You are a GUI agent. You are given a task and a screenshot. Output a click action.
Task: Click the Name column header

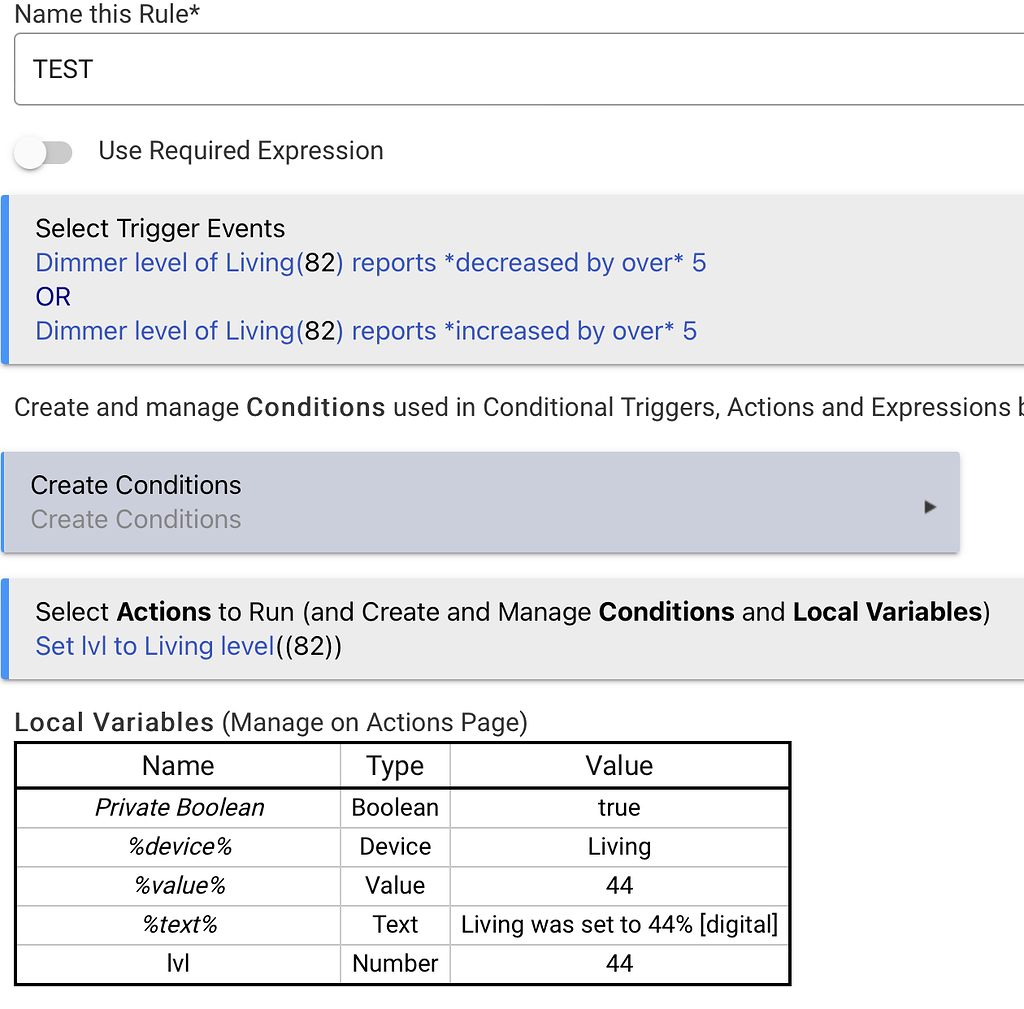[x=178, y=766]
